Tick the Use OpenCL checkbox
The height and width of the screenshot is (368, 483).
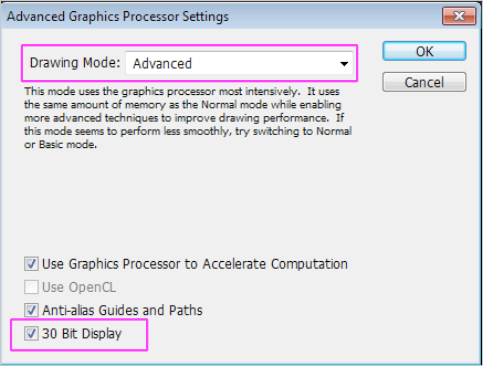(31, 287)
